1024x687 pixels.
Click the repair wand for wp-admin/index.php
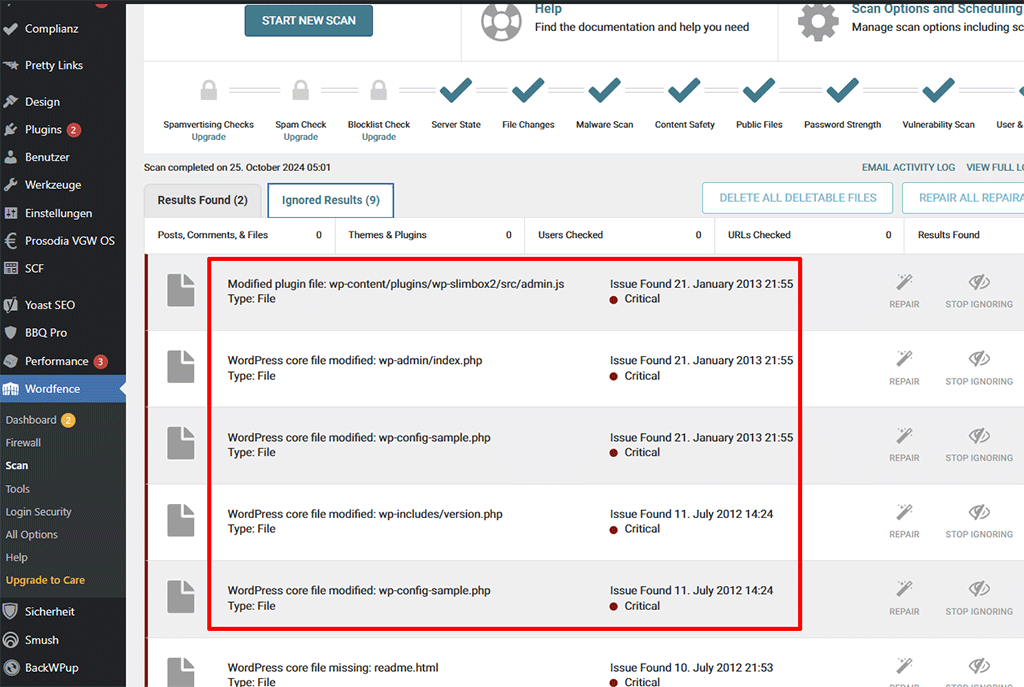904,358
